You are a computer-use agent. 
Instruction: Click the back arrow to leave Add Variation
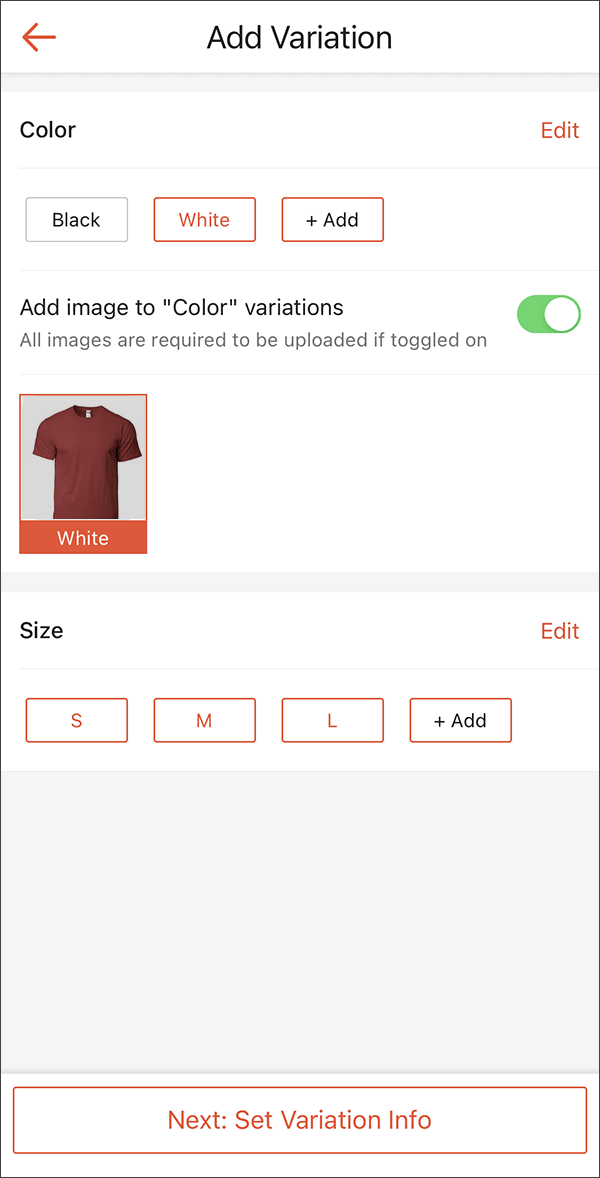(x=37, y=37)
